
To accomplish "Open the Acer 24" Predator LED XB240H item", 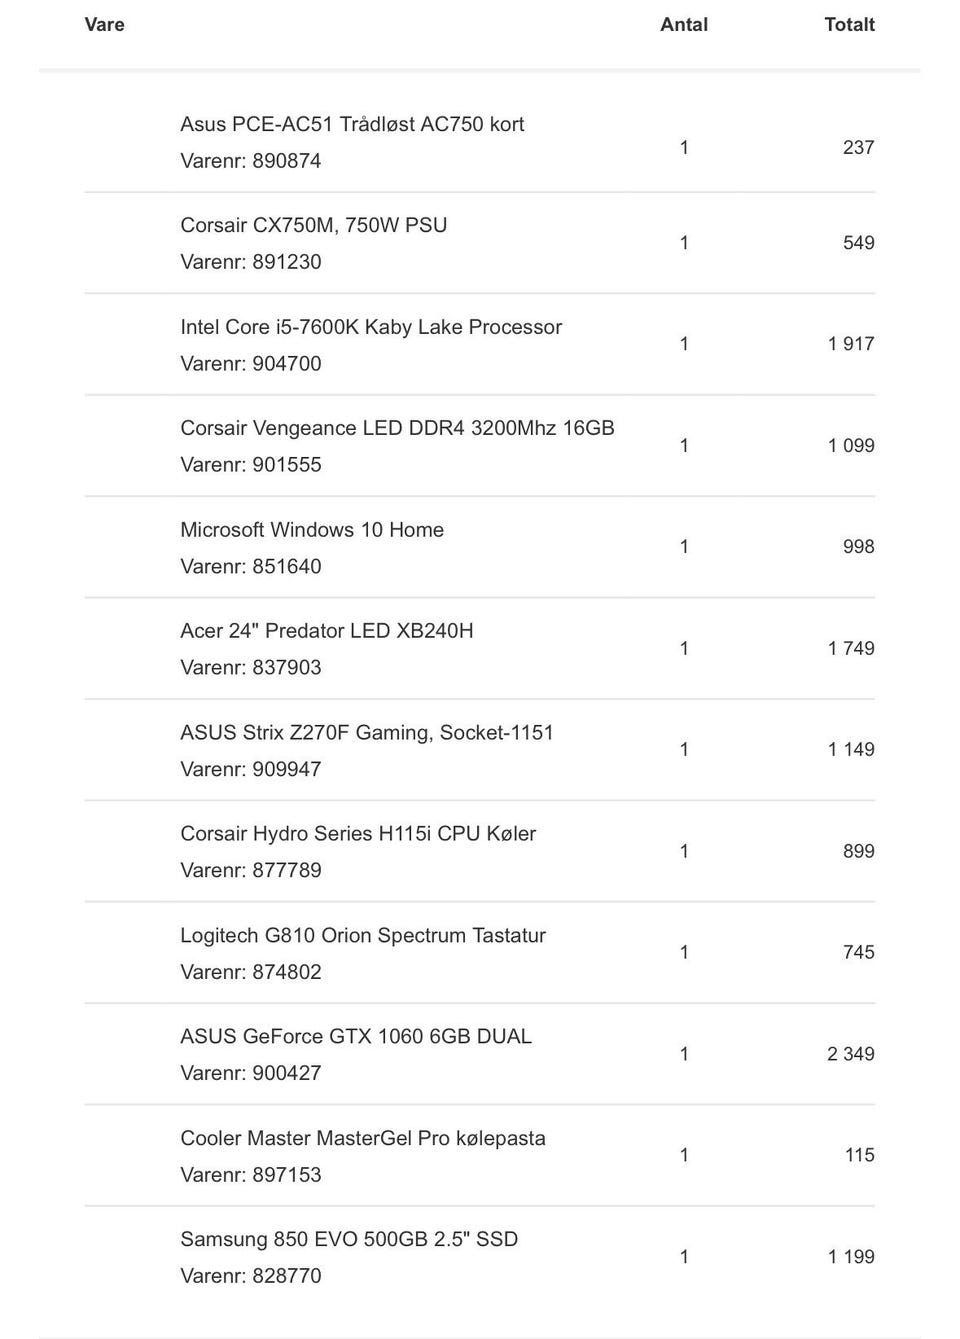I will tap(327, 631).
